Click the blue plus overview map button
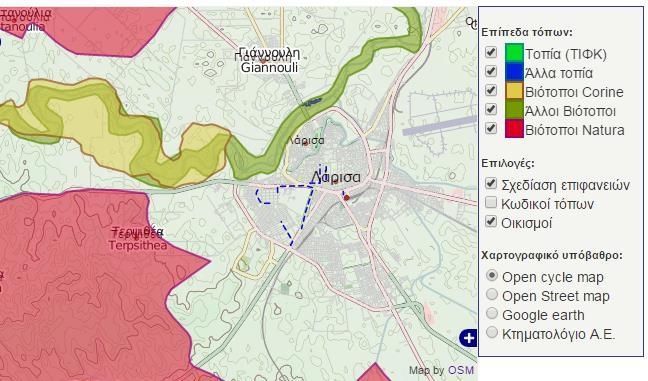Viewport: 648px width, 381px height. click(x=468, y=338)
